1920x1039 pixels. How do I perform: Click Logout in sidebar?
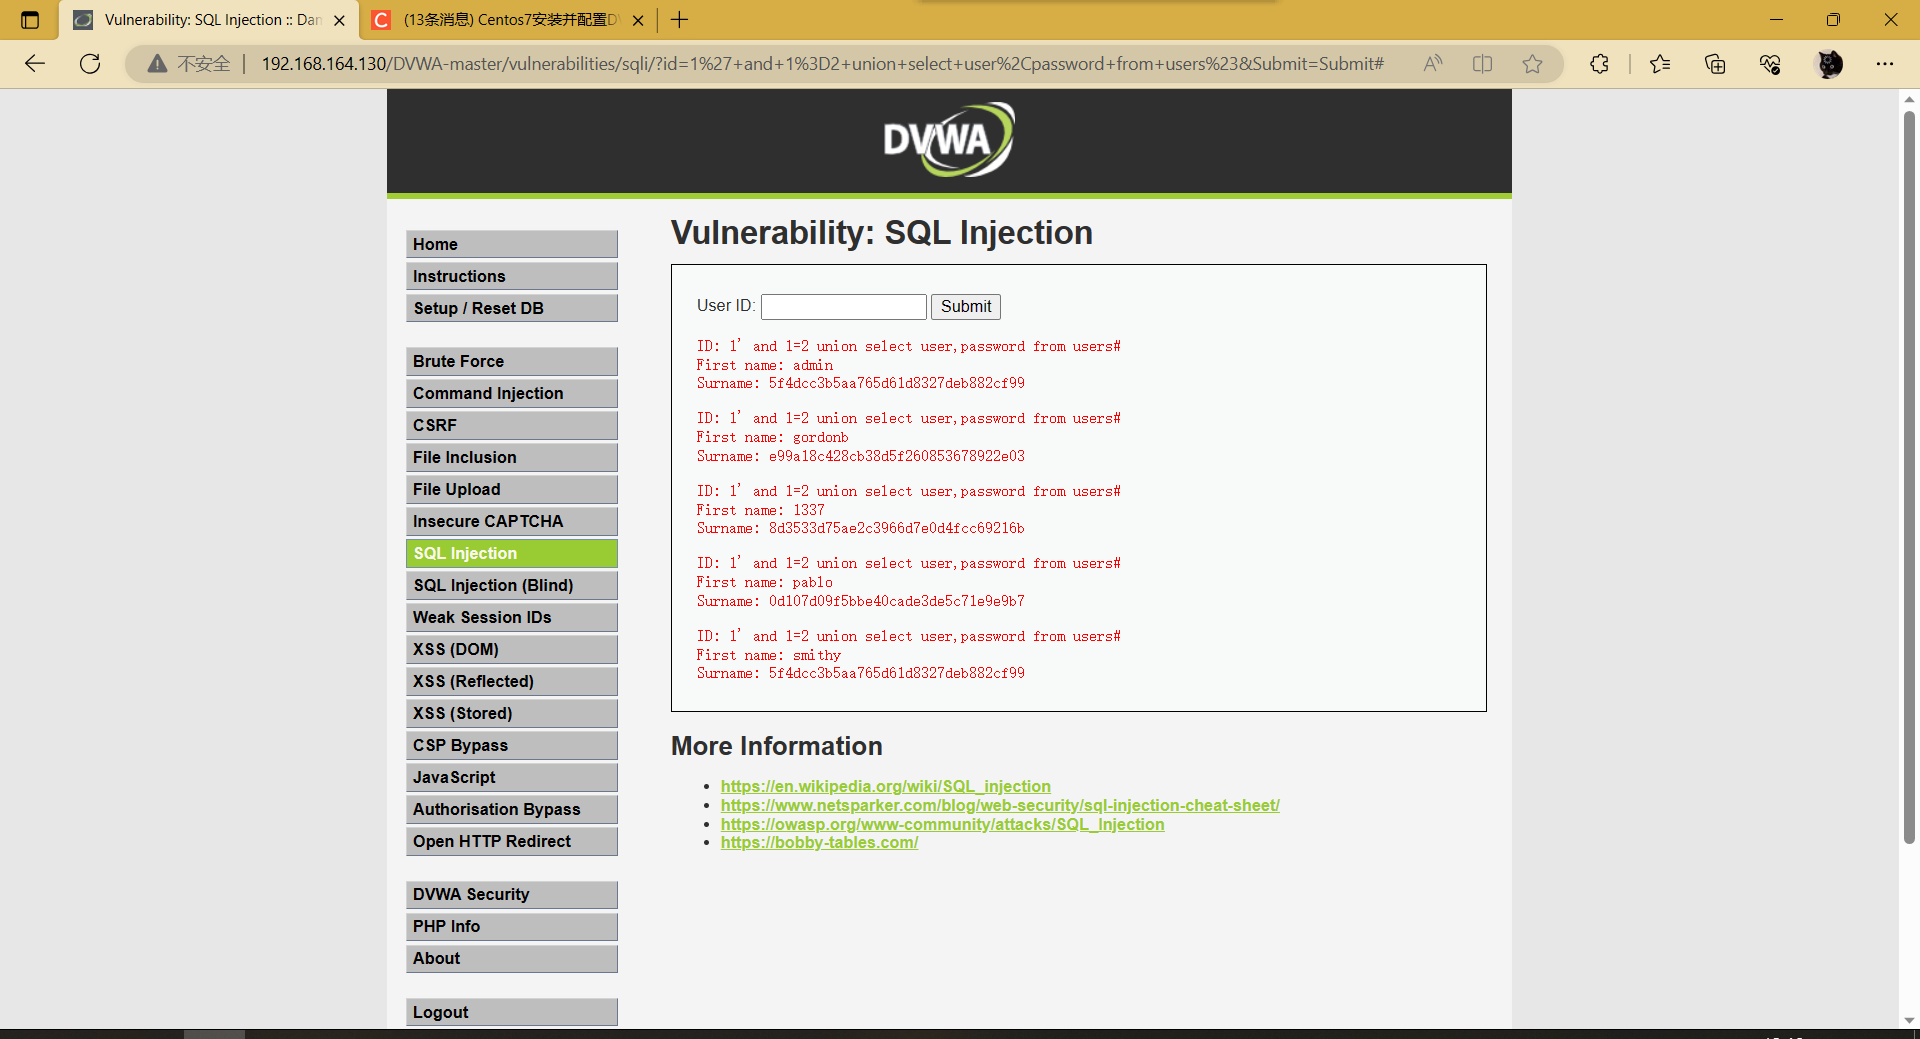click(x=512, y=1012)
